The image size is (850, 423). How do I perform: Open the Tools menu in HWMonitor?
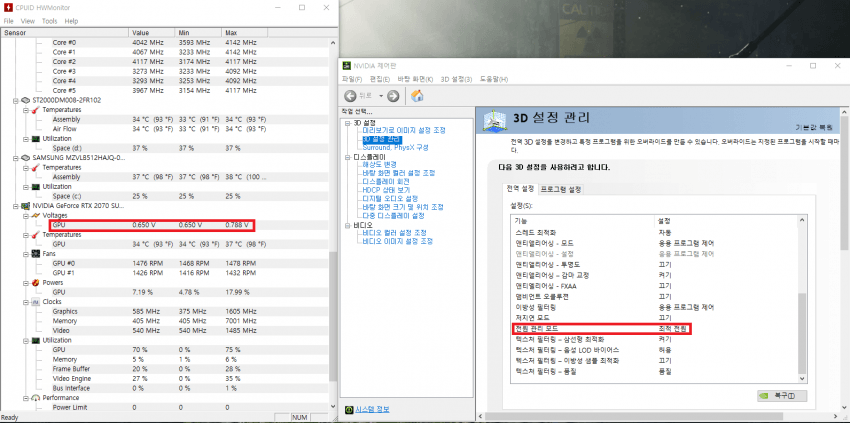pos(49,21)
